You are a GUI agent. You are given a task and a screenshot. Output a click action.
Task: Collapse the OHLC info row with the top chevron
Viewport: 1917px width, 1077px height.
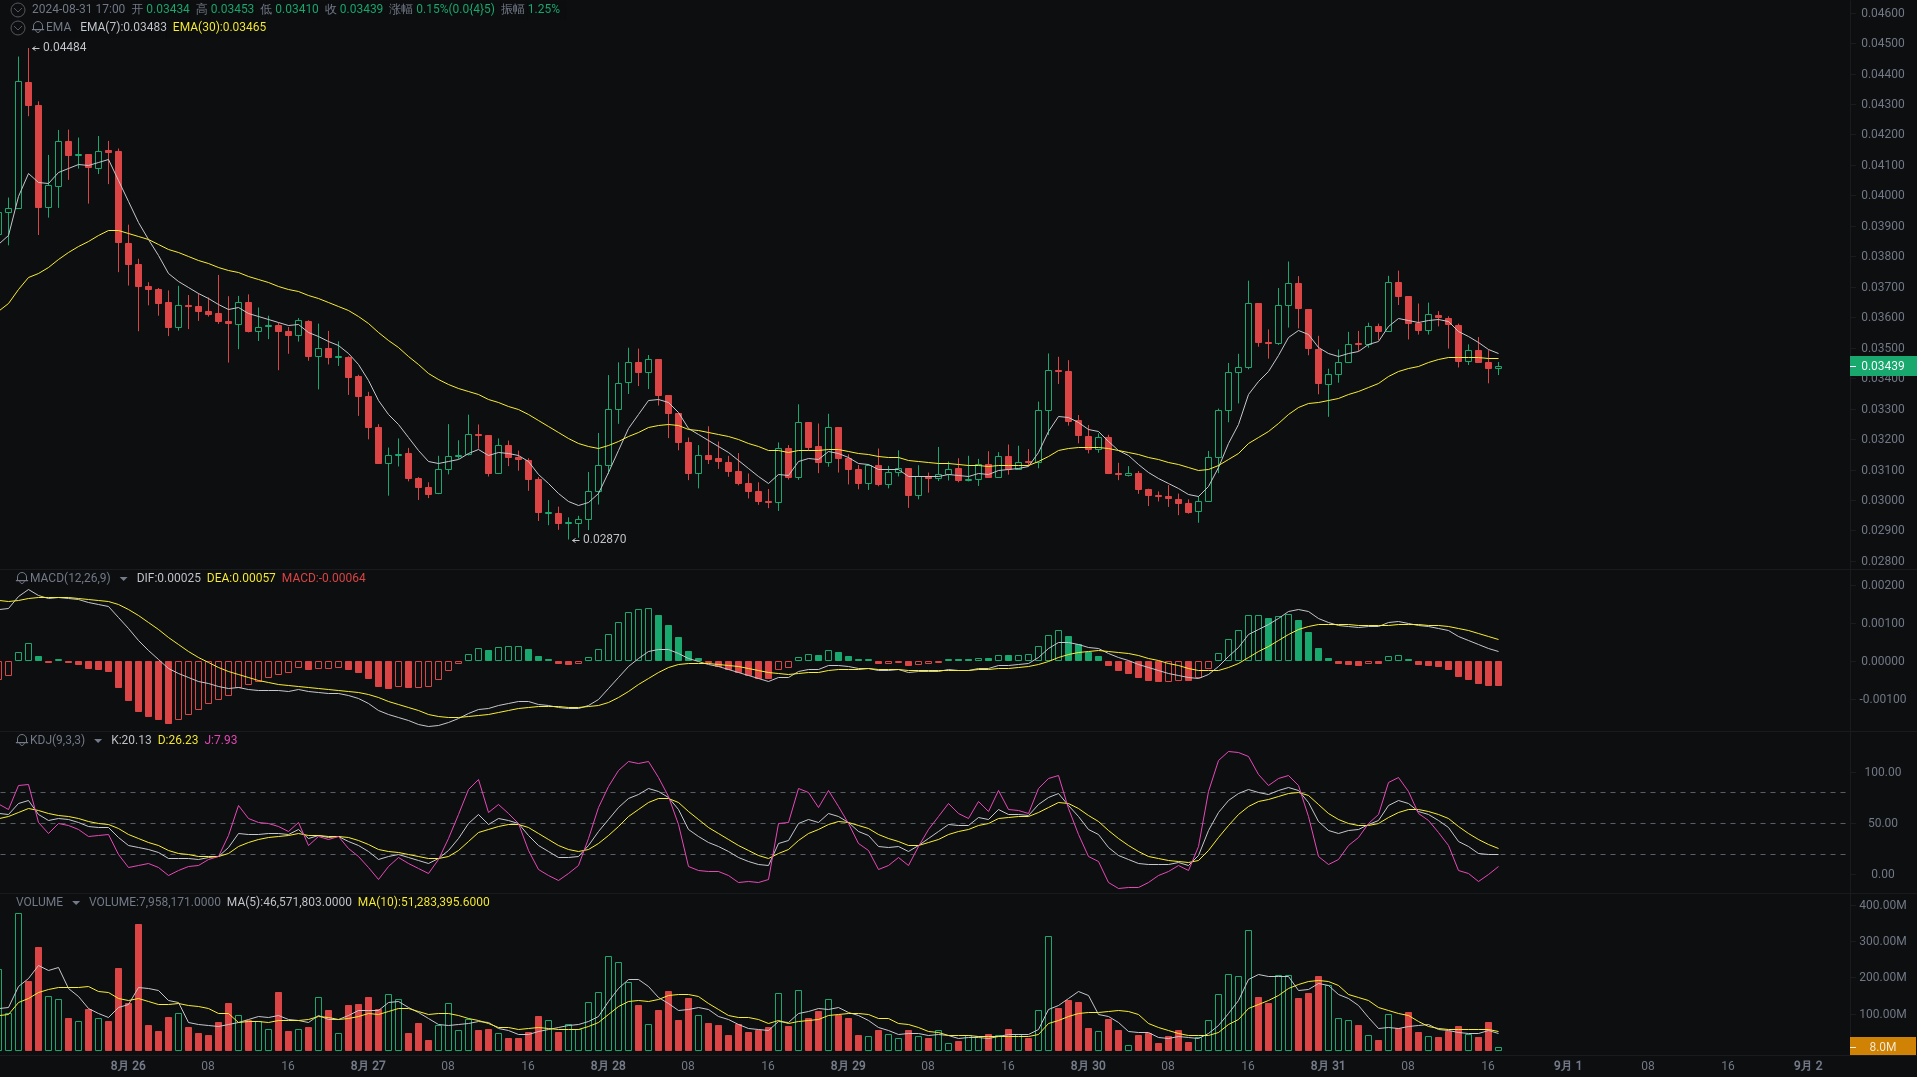pyautogui.click(x=16, y=9)
